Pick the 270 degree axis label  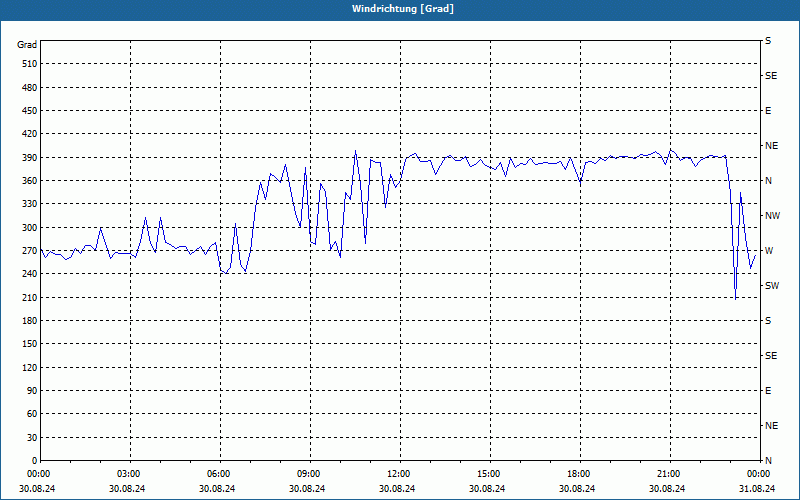[30, 251]
